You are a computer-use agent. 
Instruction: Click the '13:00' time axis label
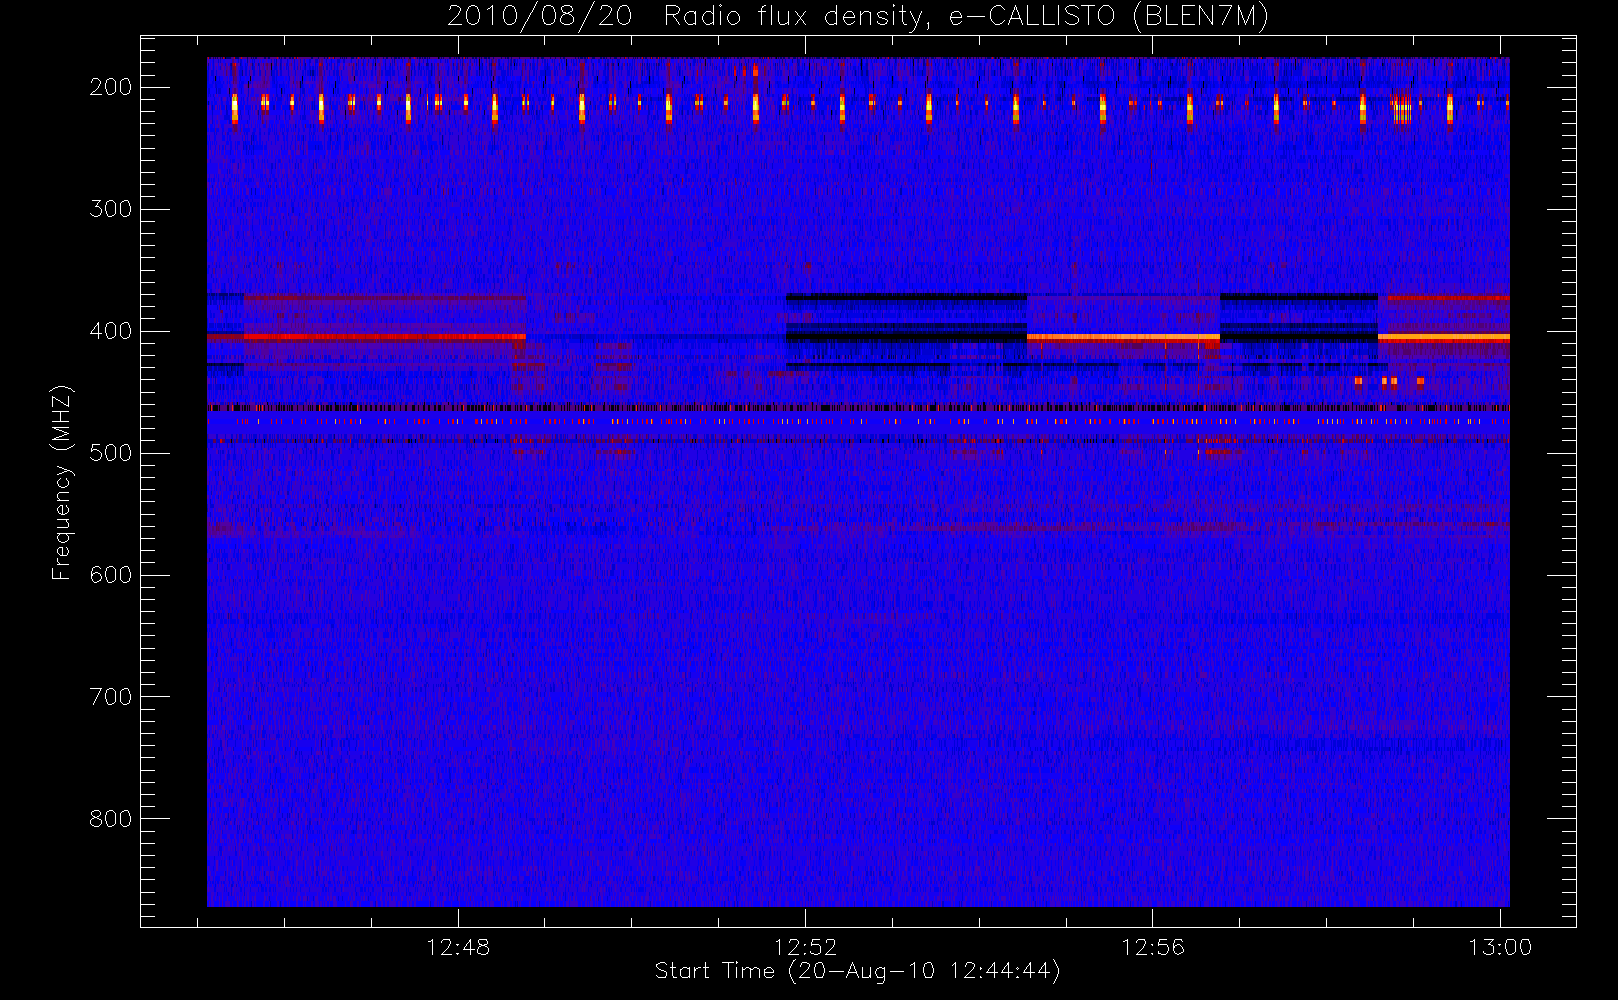pos(1500,947)
